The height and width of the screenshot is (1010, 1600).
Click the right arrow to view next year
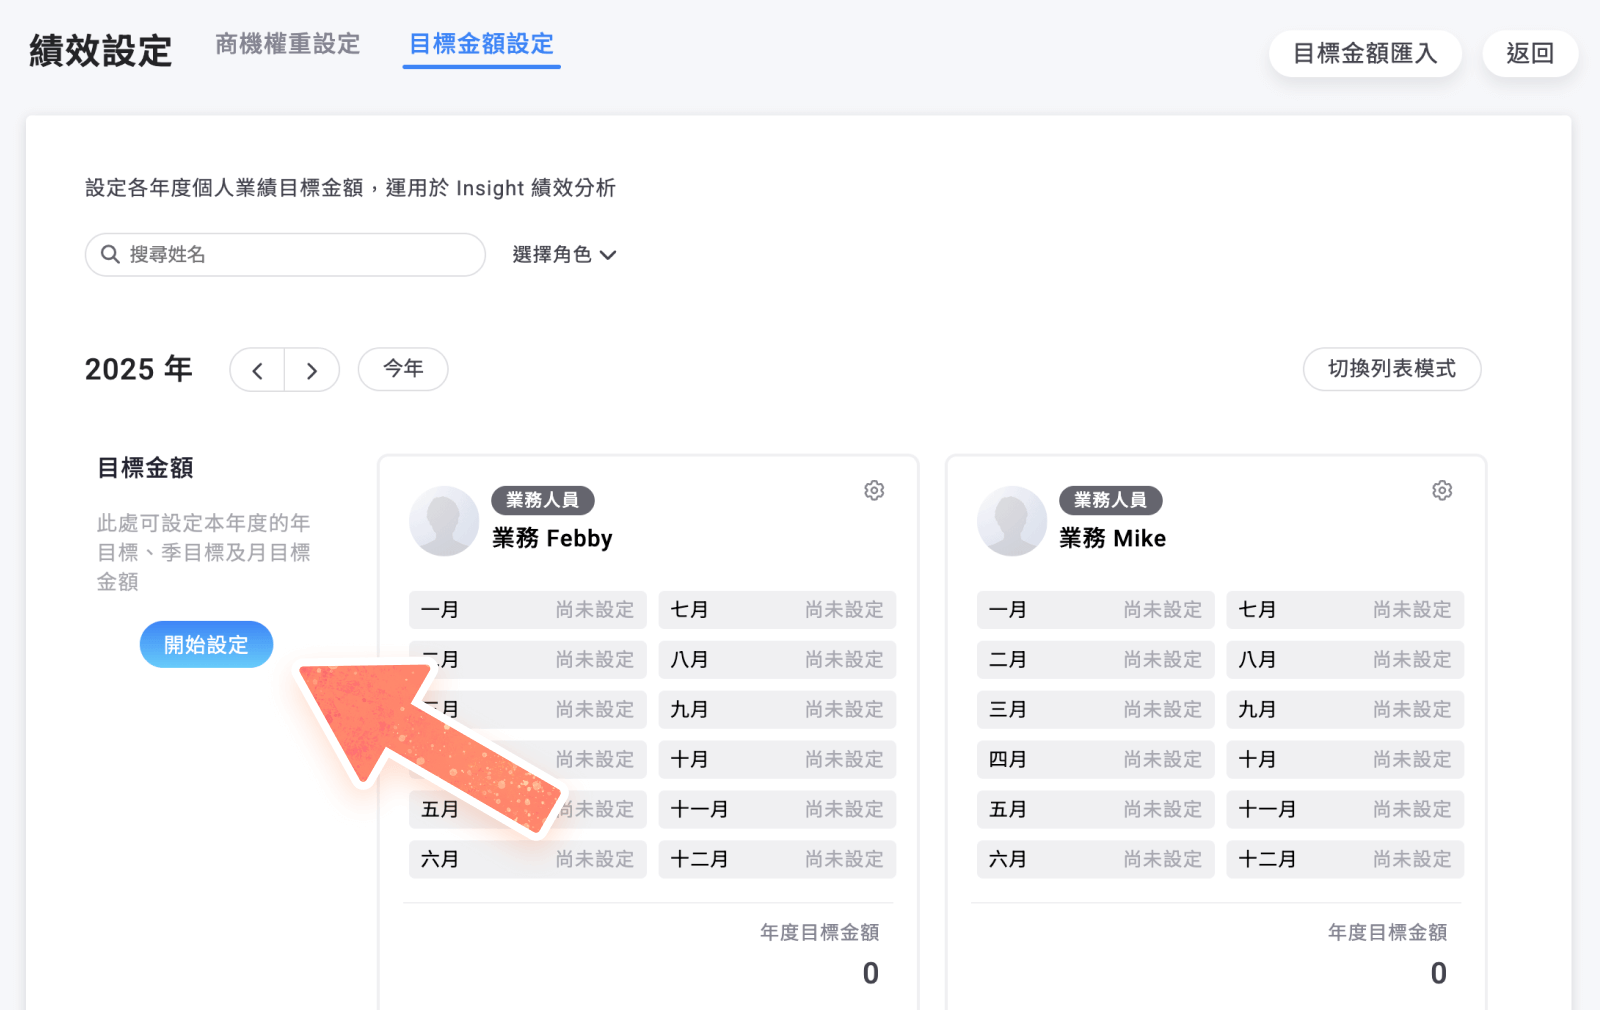pos(312,369)
